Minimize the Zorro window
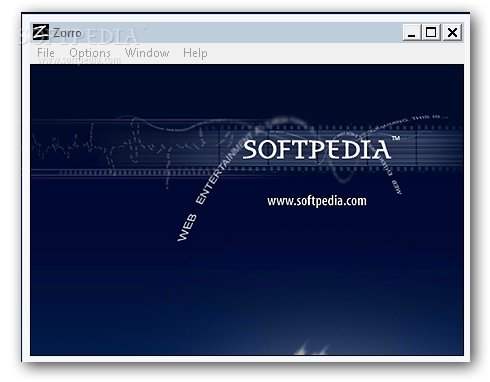 click(412, 33)
